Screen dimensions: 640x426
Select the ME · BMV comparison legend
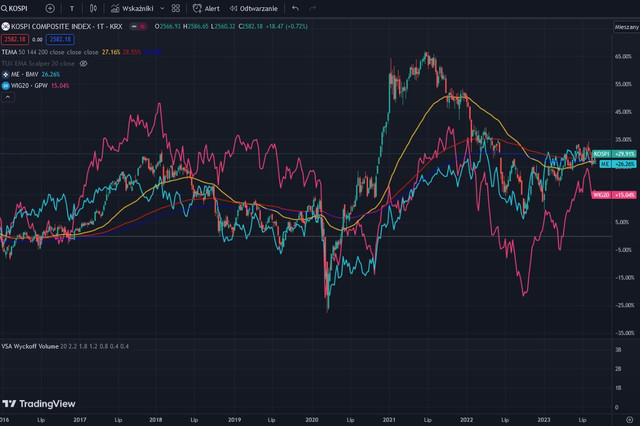(x=24, y=74)
